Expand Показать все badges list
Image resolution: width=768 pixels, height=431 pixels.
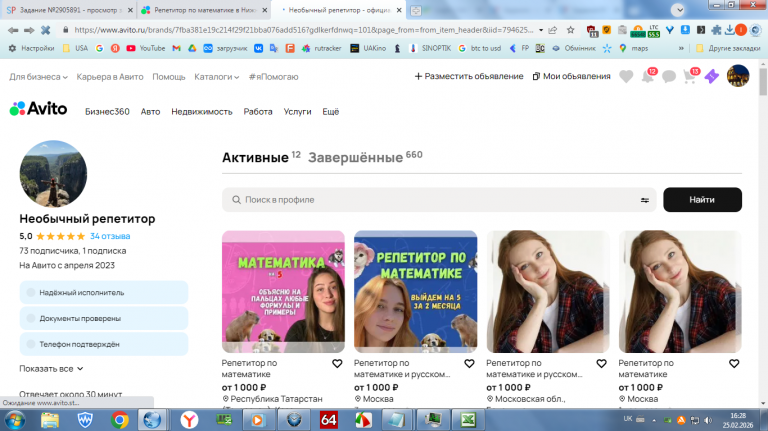(x=51, y=369)
